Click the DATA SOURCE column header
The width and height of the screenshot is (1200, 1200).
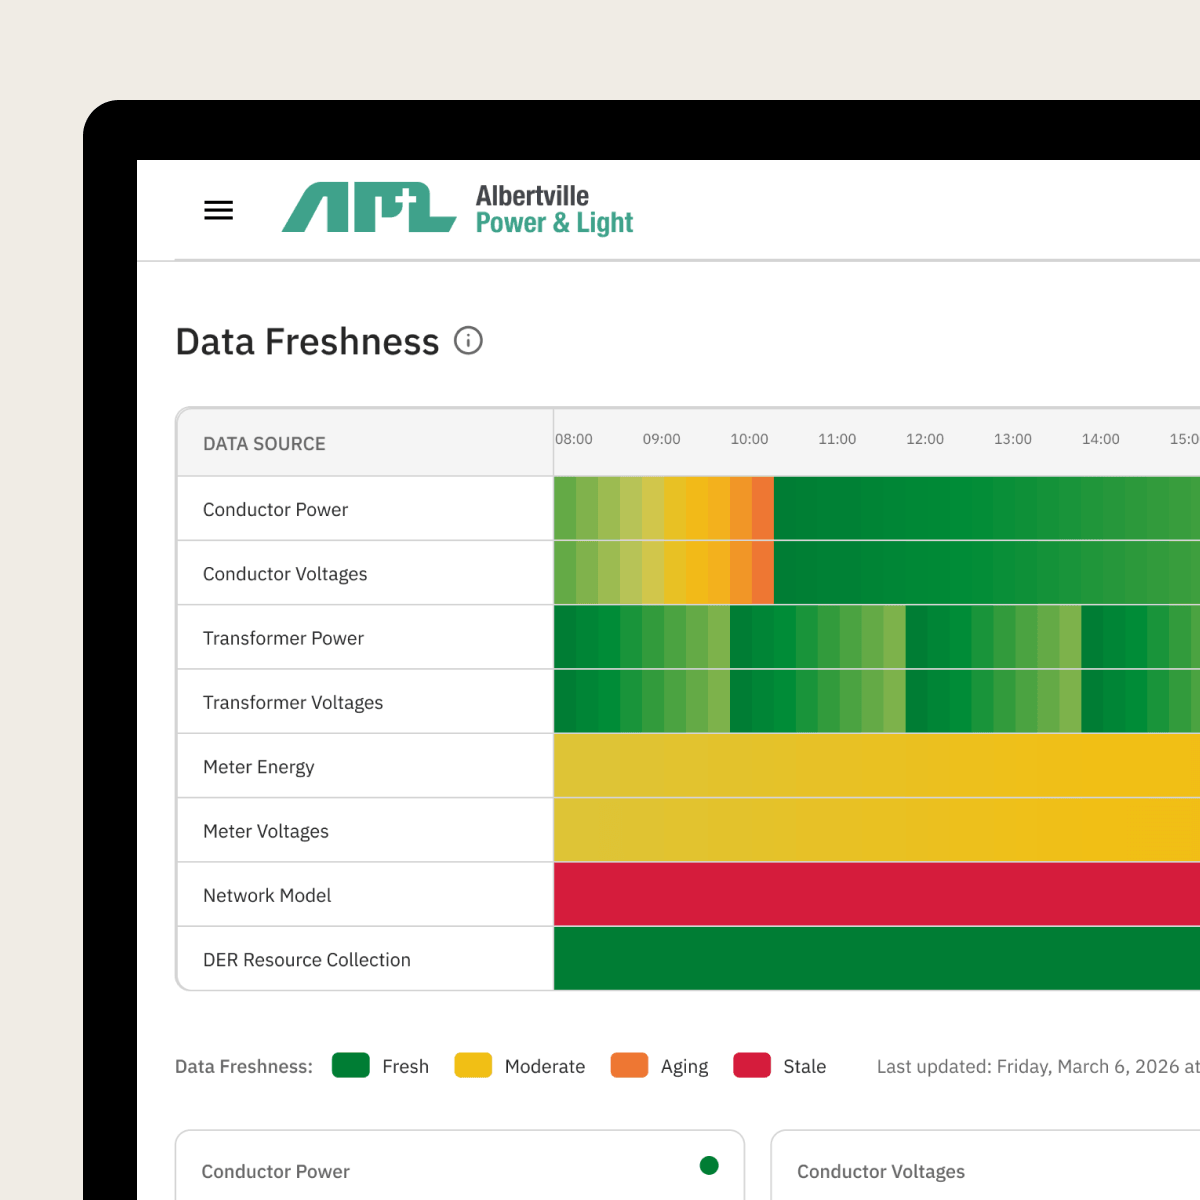pyautogui.click(x=264, y=444)
